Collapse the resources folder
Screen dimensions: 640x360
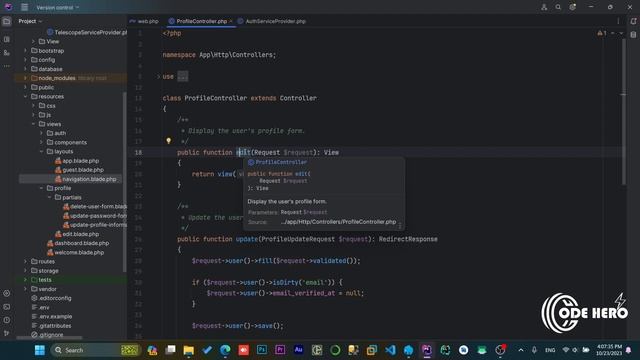pyautogui.click(x=25, y=96)
